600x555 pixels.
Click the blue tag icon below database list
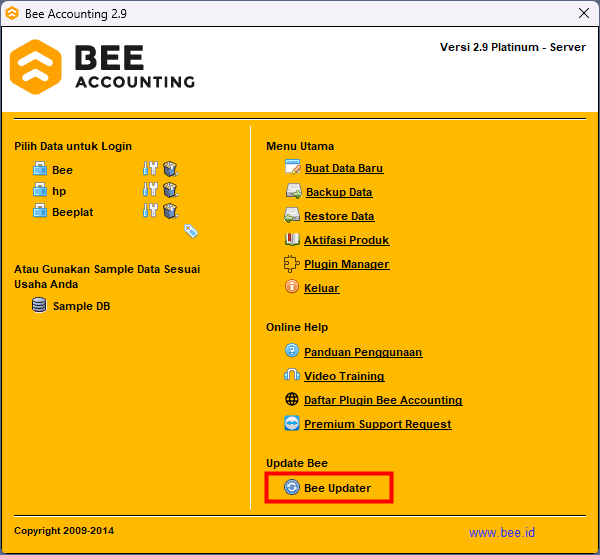(190, 232)
